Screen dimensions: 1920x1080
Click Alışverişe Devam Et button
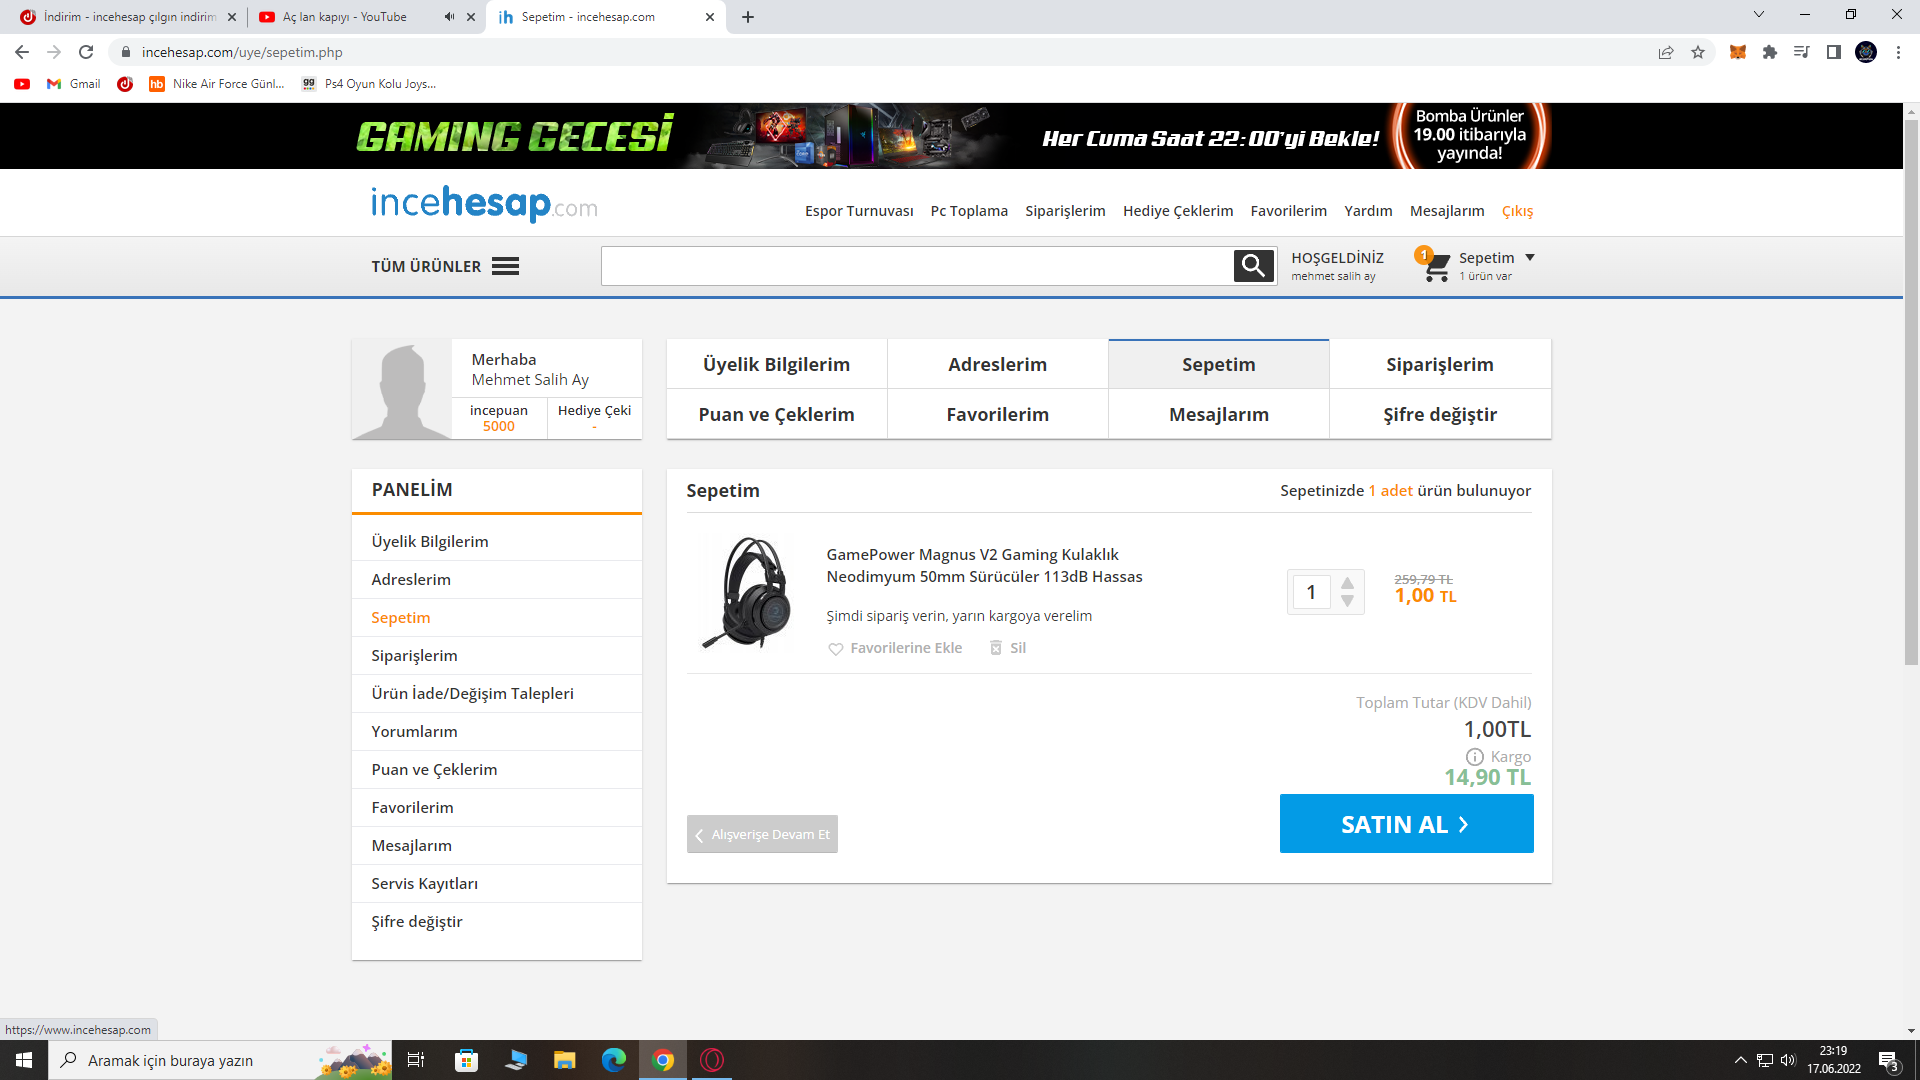(x=762, y=834)
